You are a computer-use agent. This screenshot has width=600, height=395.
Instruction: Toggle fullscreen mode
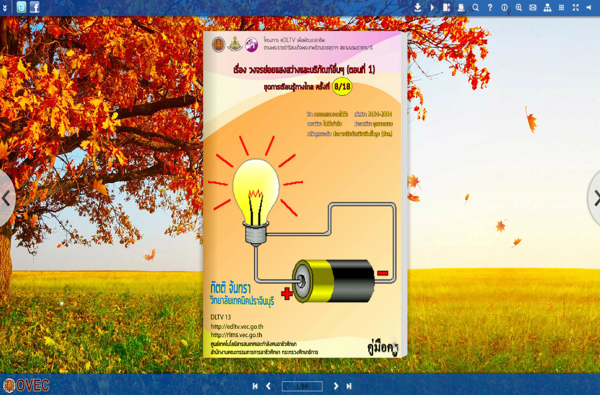[x=576, y=7]
